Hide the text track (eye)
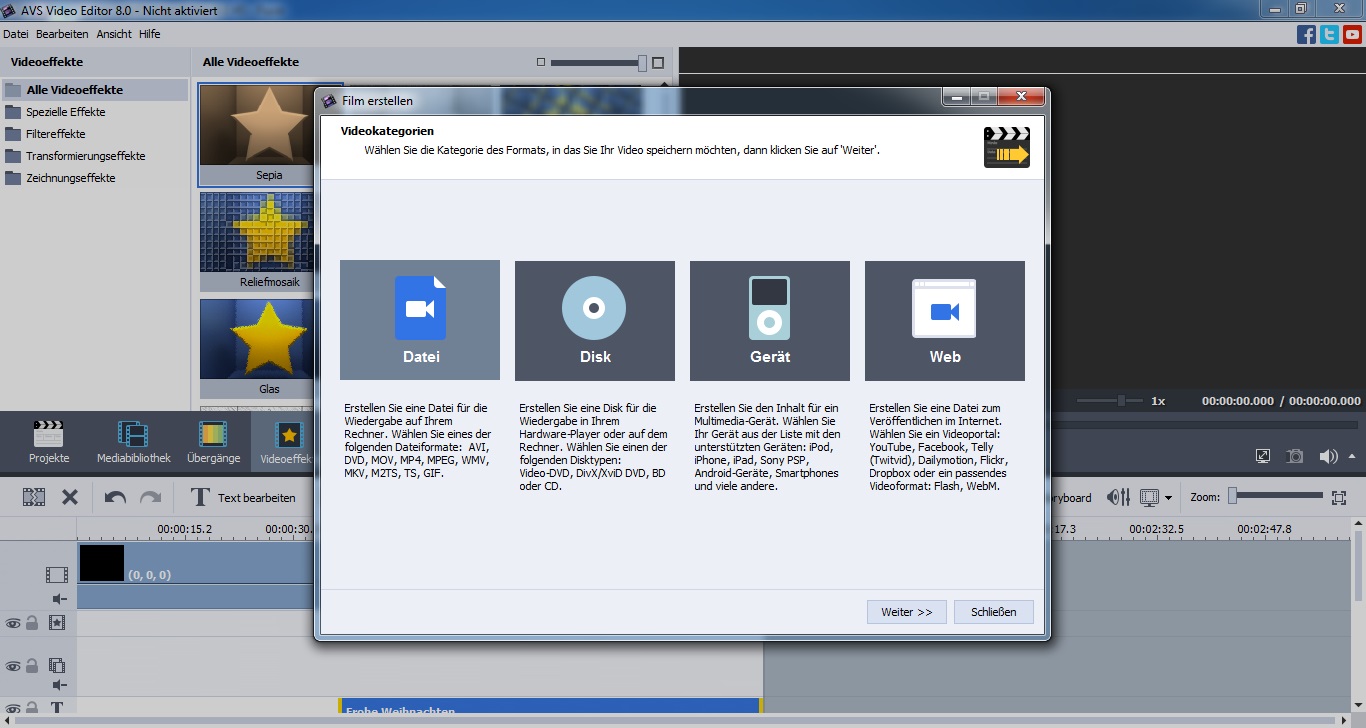This screenshot has width=1366, height=728. point(13,708)
